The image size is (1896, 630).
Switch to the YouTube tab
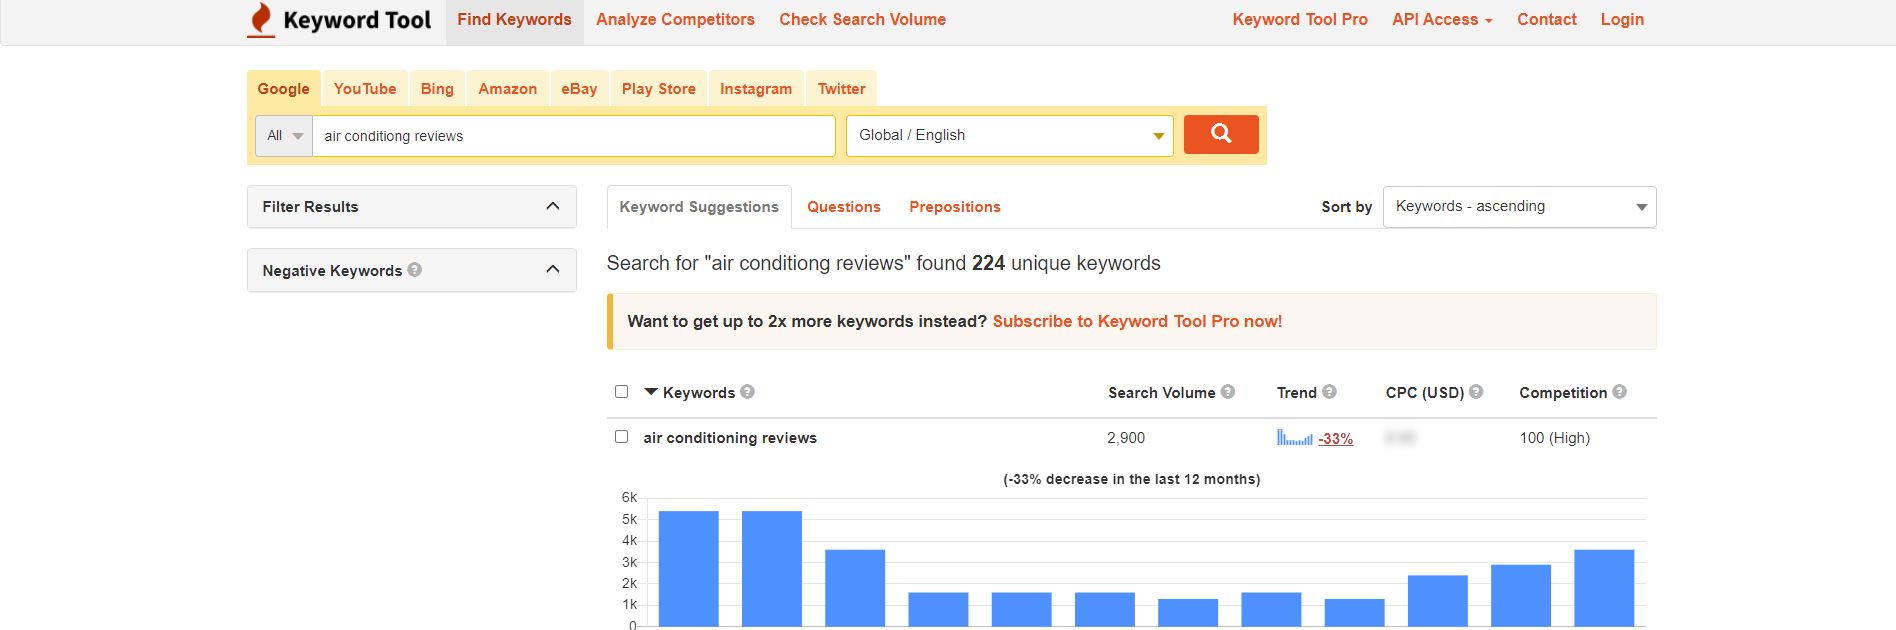365,88
